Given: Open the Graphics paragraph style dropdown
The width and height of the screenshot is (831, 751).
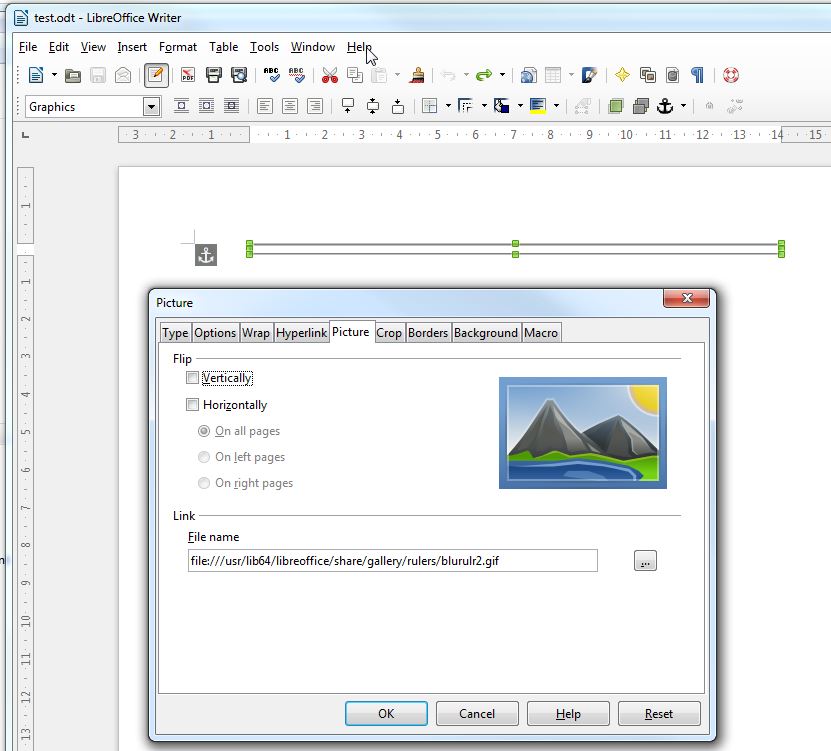Looking at the screenshot, I should 152,107.
